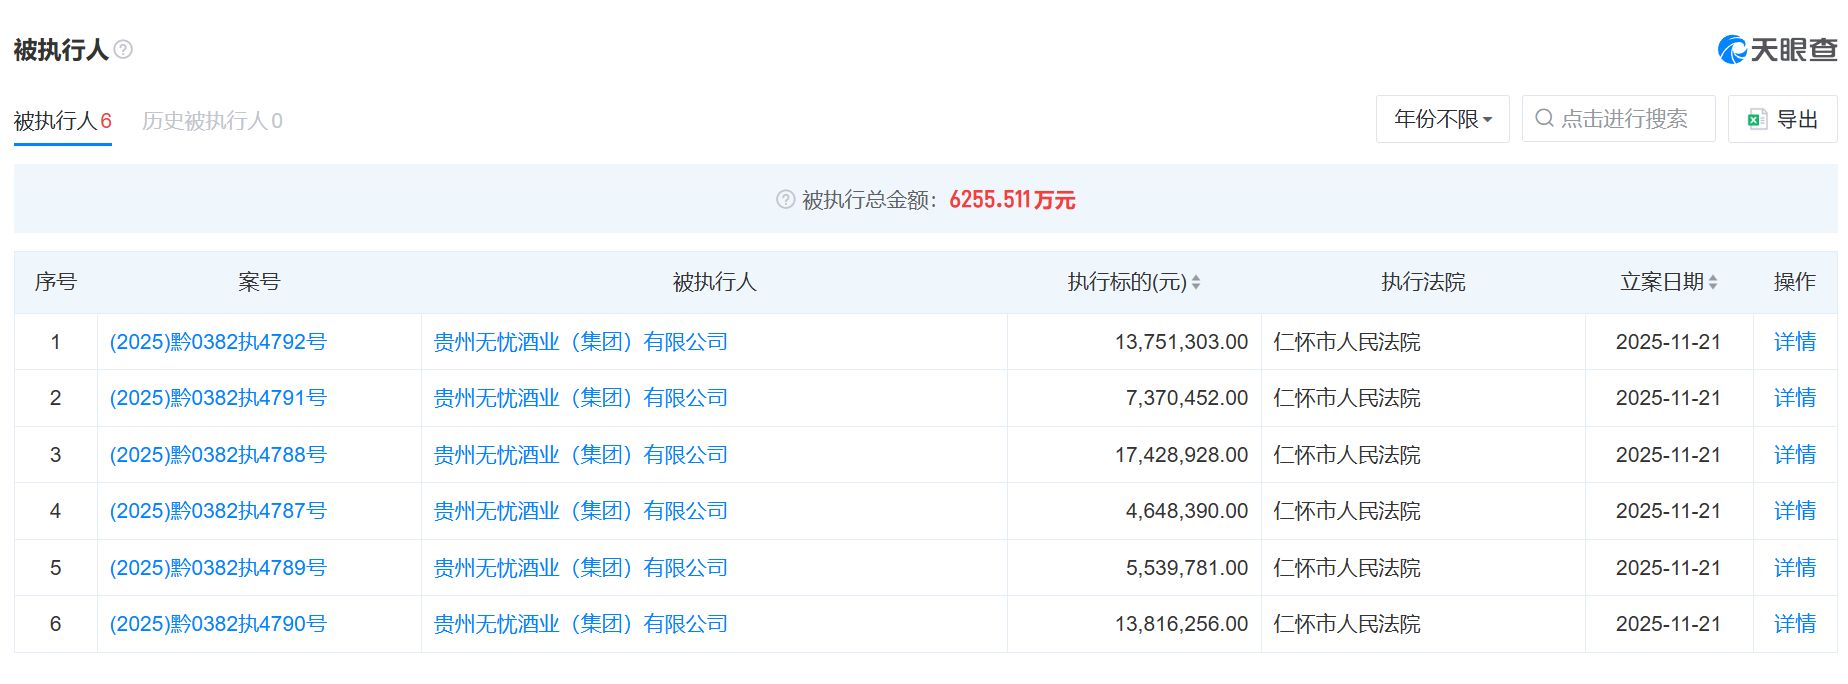Open case (2025)黔0382执4792号 link
The image size is (1848, 684).
pyautogui.click(x=218, y=342)
